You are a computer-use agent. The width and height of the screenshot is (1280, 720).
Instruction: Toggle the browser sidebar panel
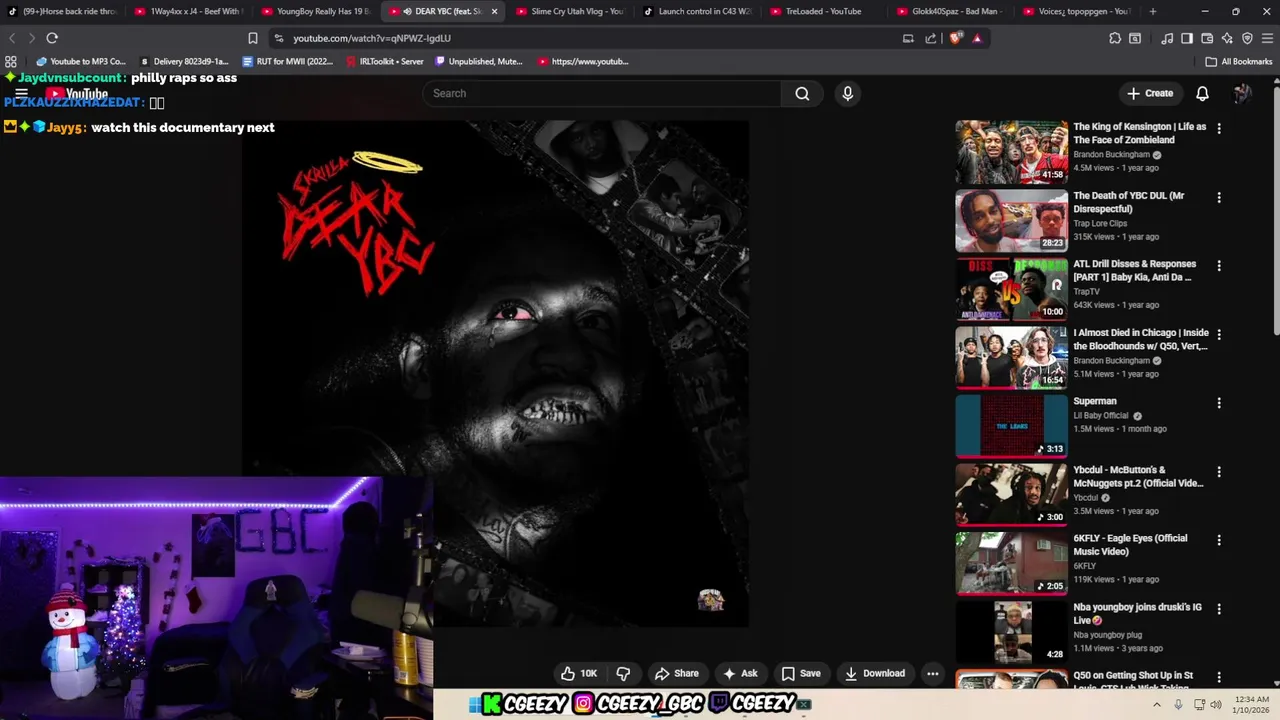[x=1187, y=38]
